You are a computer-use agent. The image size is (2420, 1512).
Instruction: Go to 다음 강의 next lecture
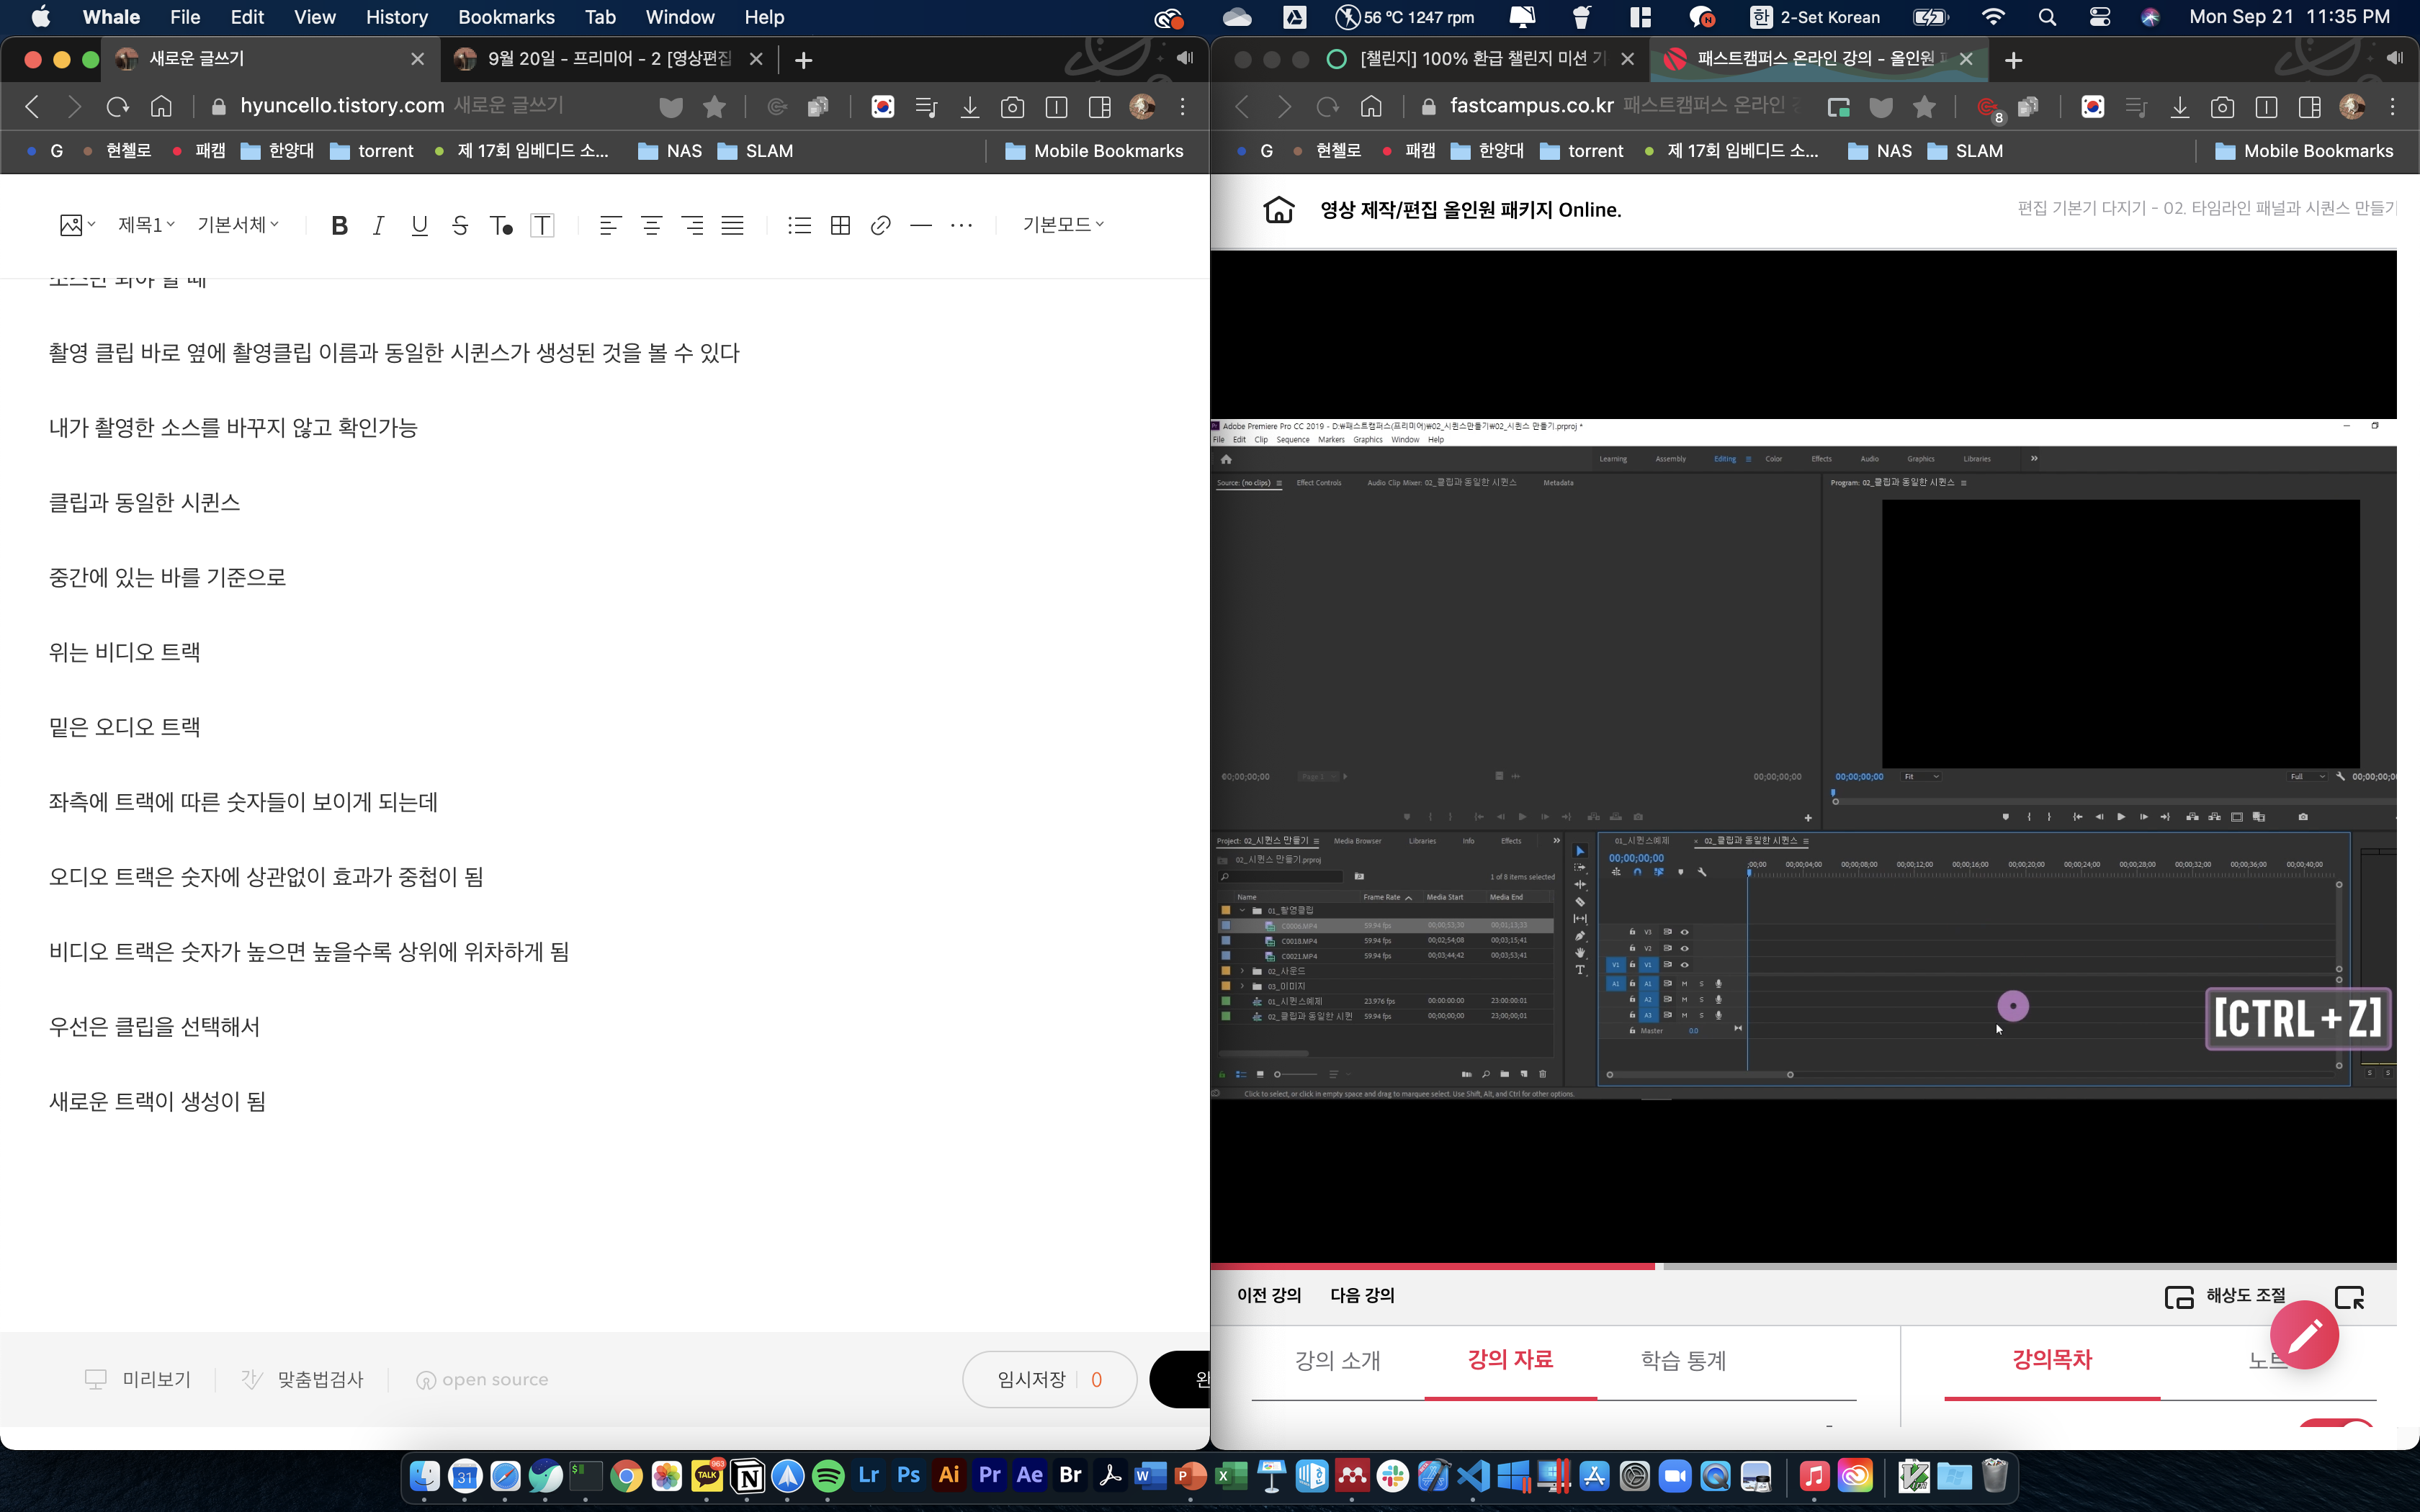[1362, 1295]
